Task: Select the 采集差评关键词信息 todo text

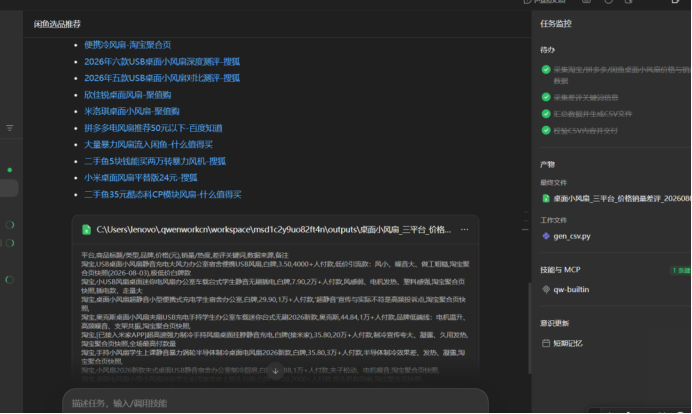Action: [x=586, y=98]
